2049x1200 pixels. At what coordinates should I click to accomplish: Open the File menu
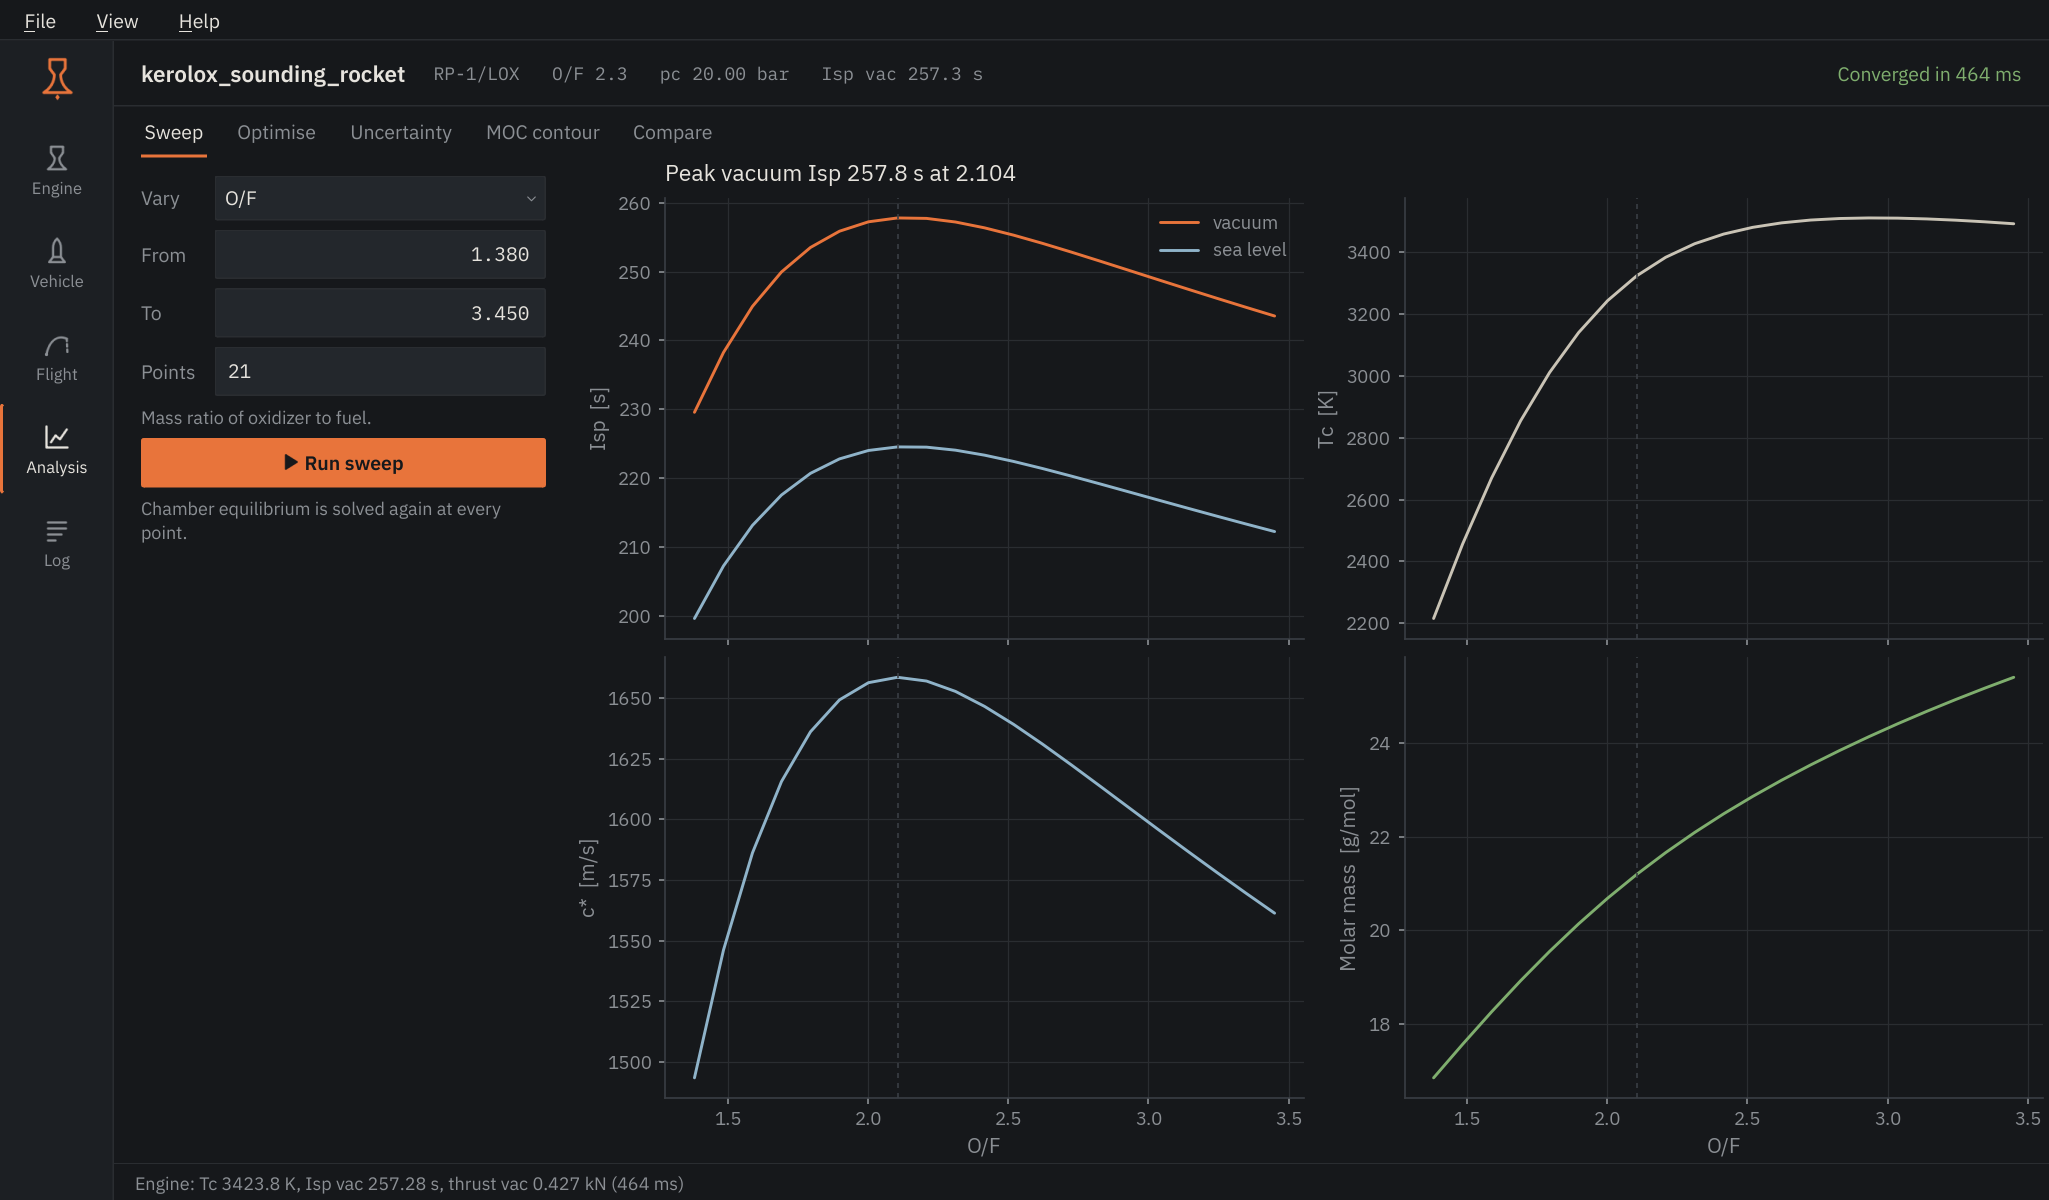coord(40,21)
